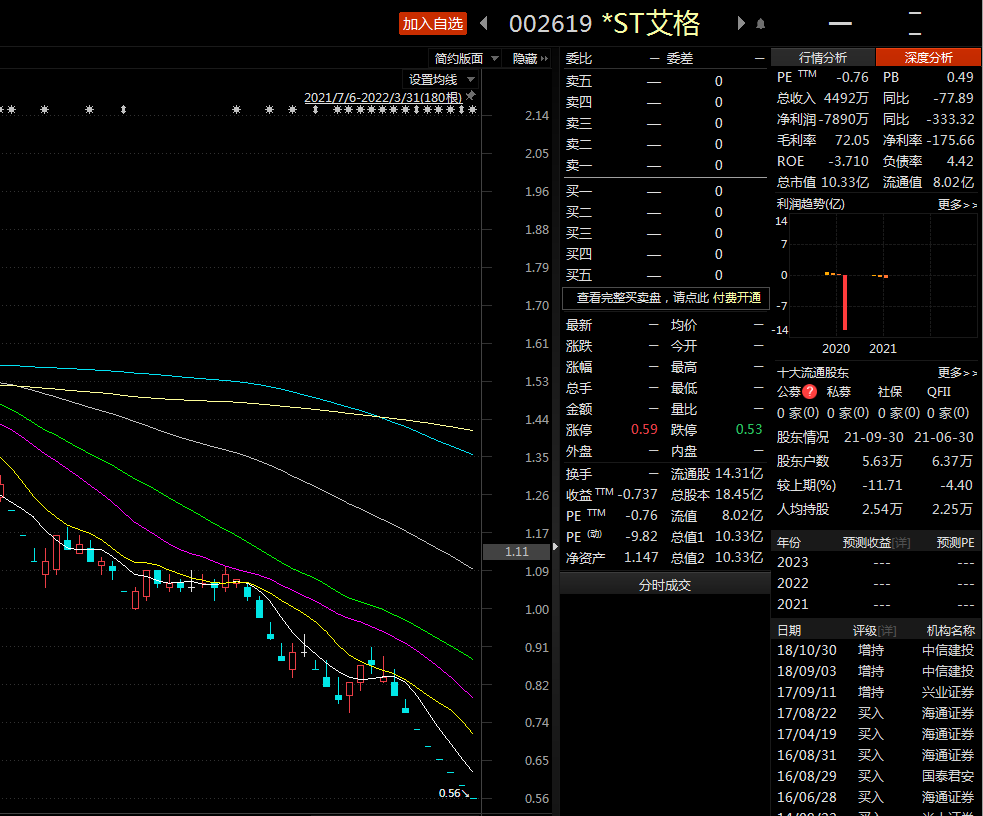Switch to the 深度分析 tab

coord(928,58)
